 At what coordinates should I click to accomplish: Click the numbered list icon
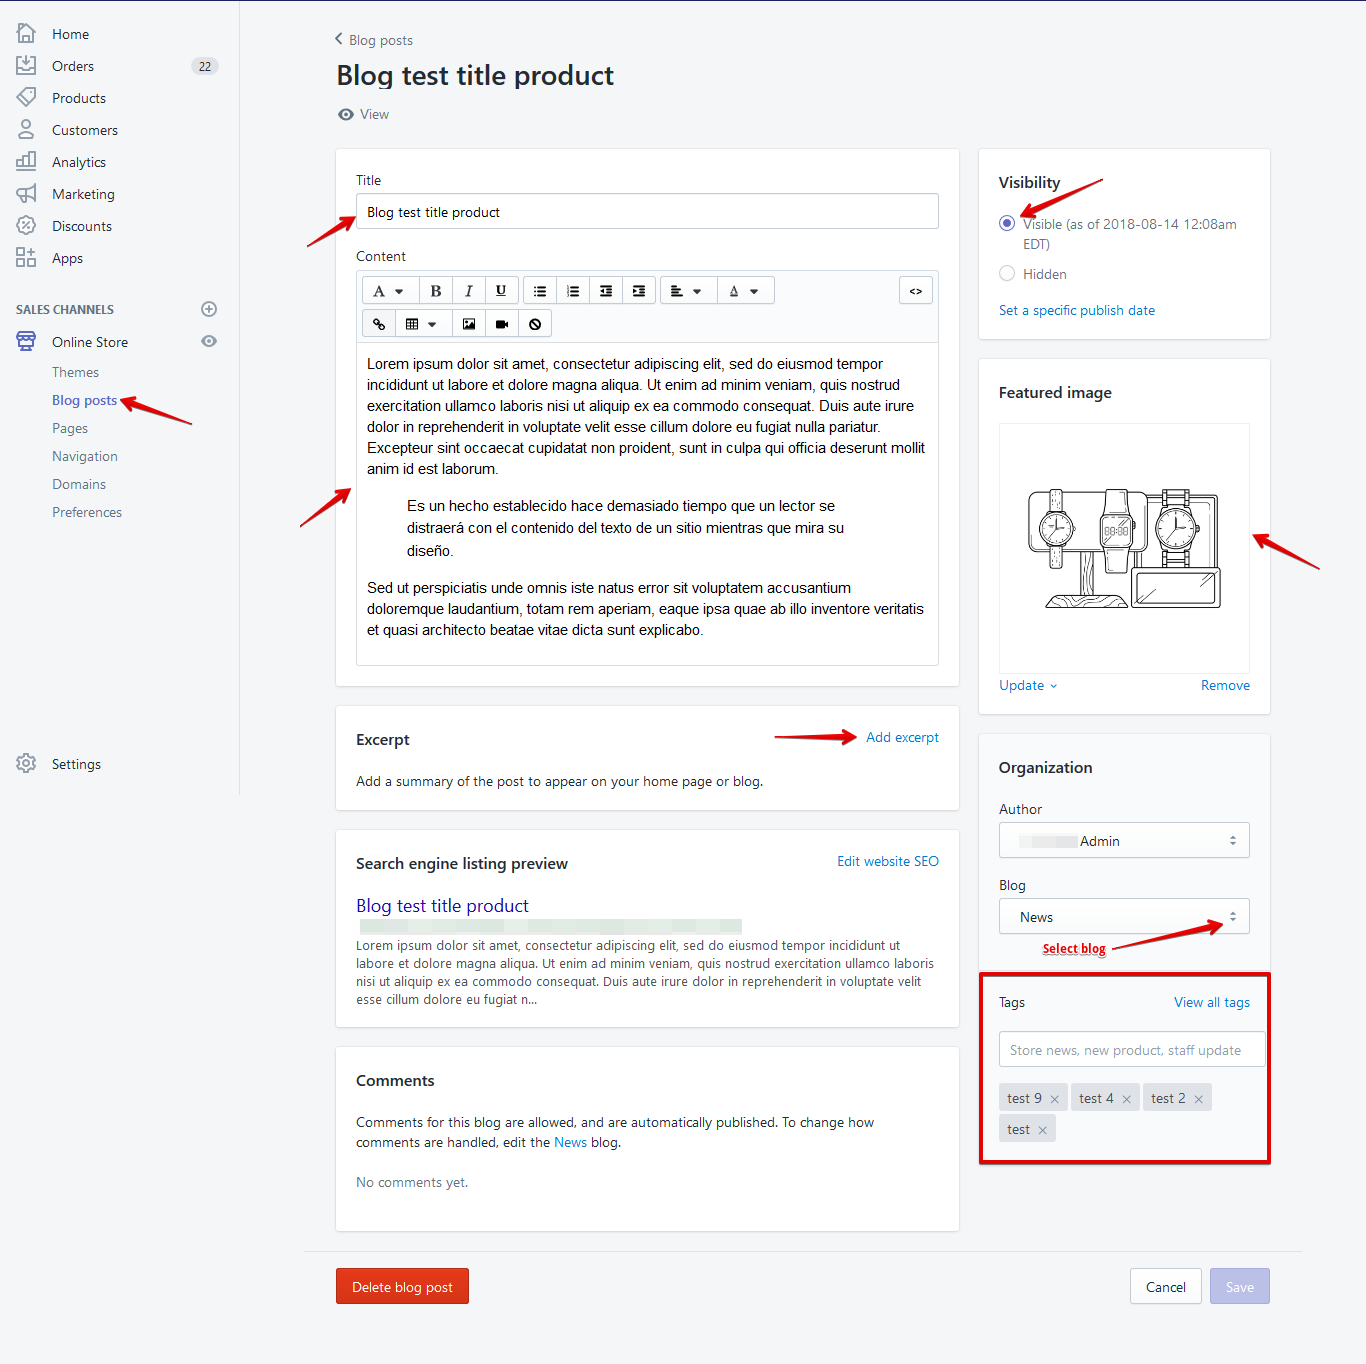(573, 291)
